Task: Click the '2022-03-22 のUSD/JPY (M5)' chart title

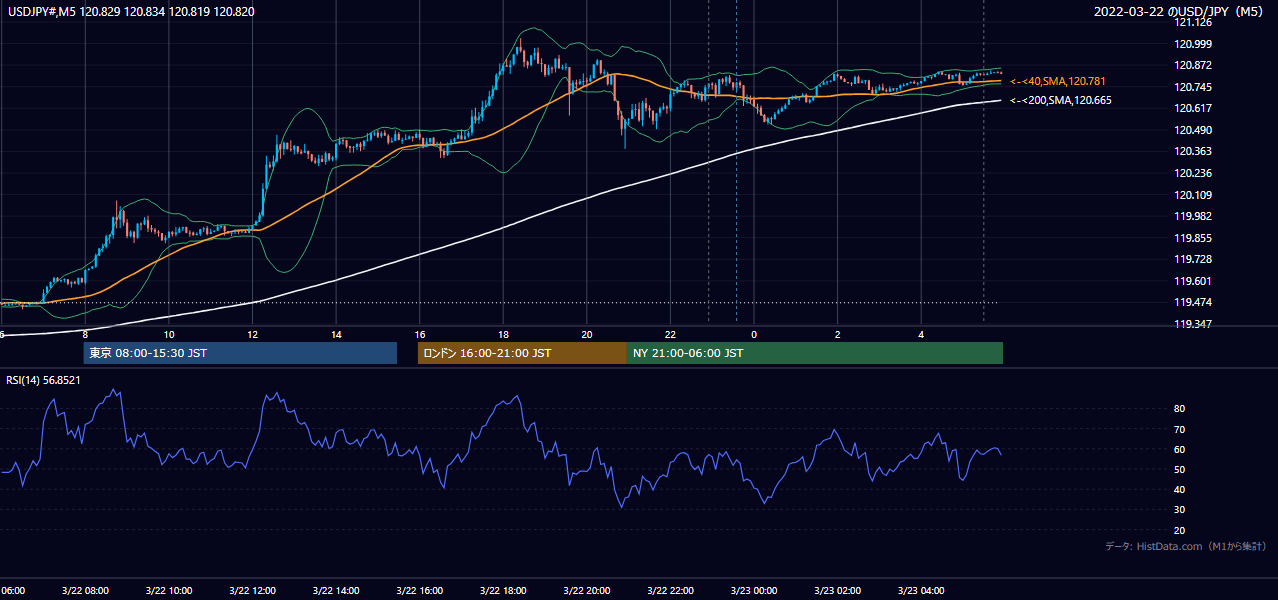Action: coord(1179,12)
